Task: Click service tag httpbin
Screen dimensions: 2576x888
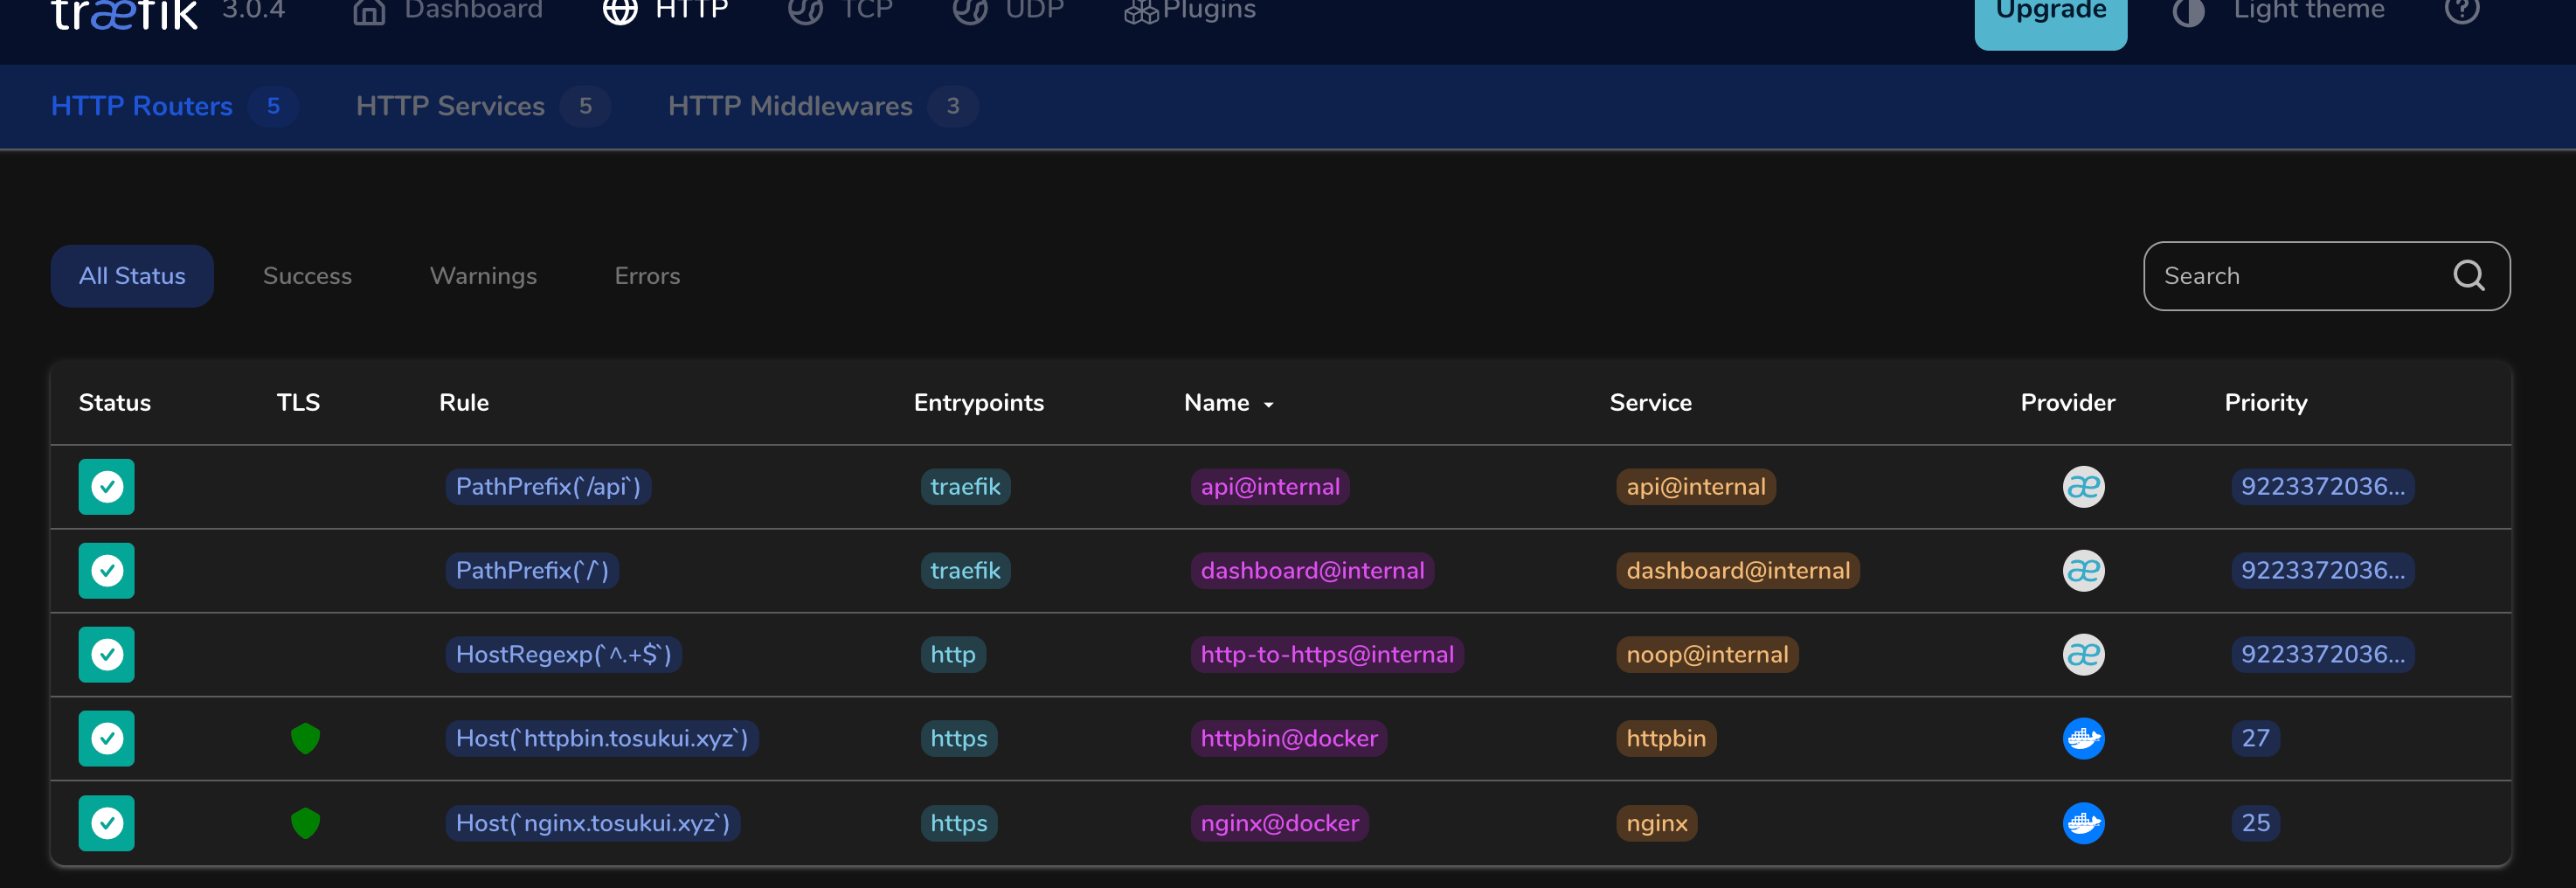Action: click(x=1666, y=739)
